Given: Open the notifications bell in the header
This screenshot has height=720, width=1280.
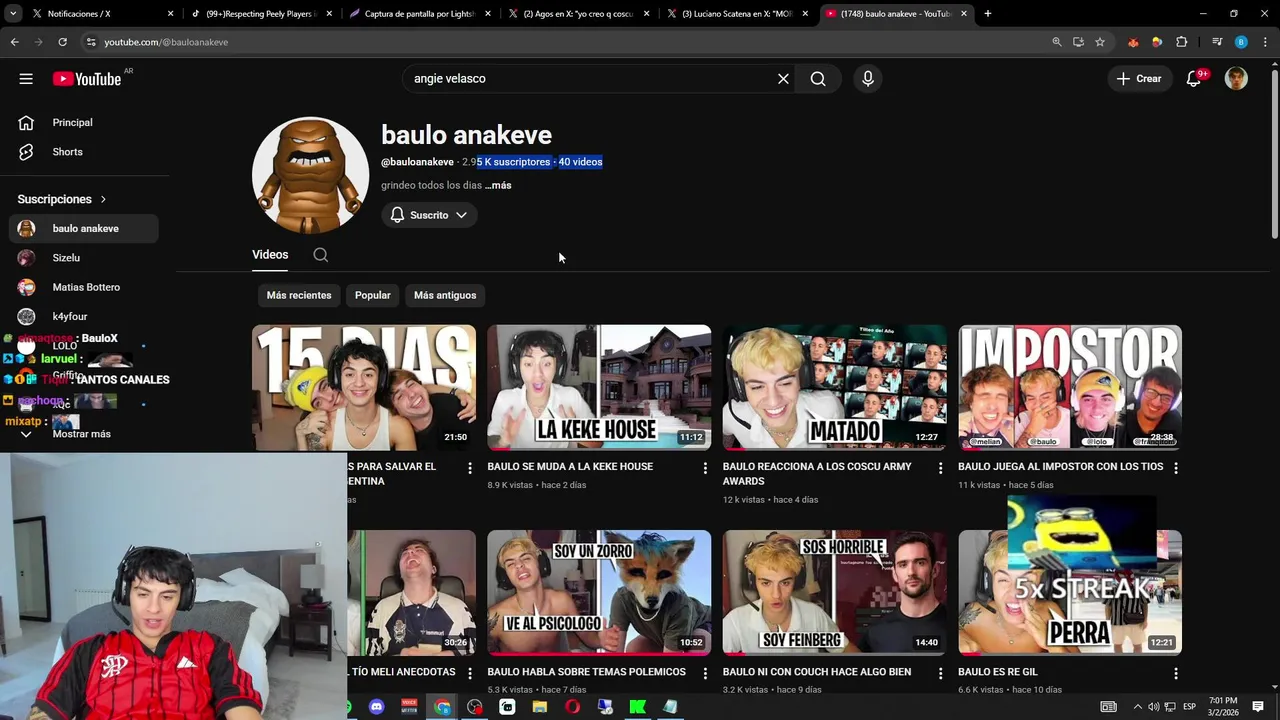Looking at the screenshot, I should pos(1194,79).
